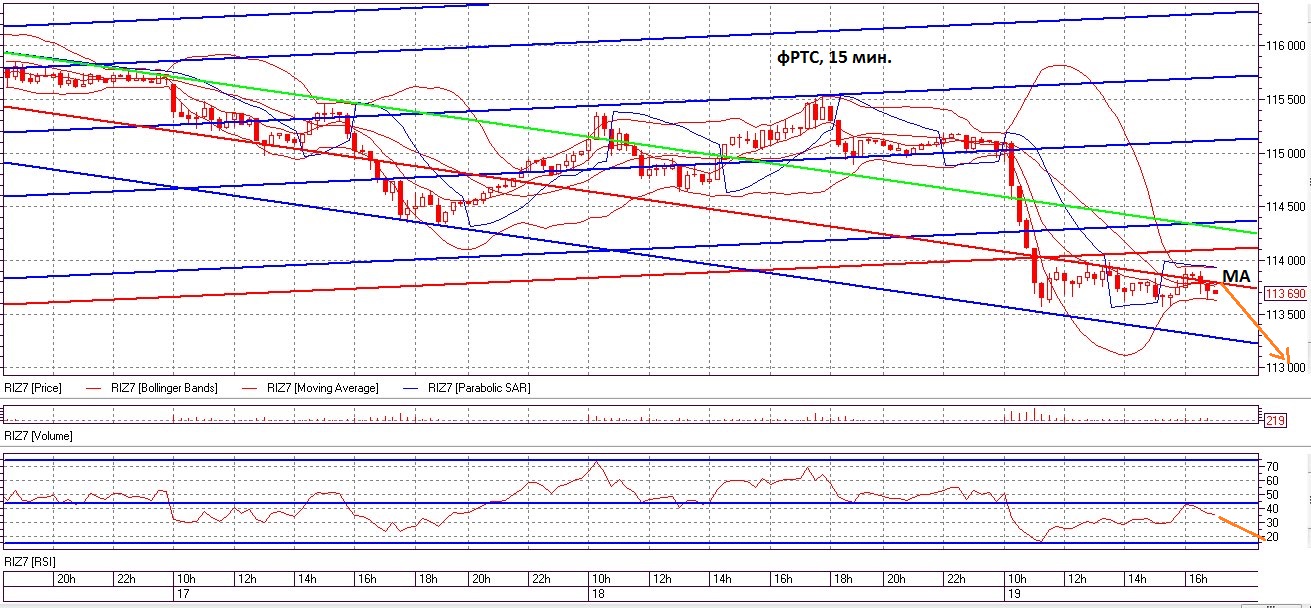The width and height of the screenshot is (1311, 608).
Task: Click the current price tag 113 690
Action: tap(1285, 294)
